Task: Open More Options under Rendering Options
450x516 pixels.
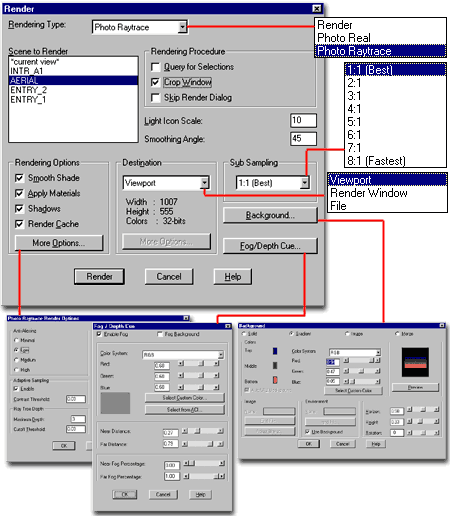Action: [59, 243]
